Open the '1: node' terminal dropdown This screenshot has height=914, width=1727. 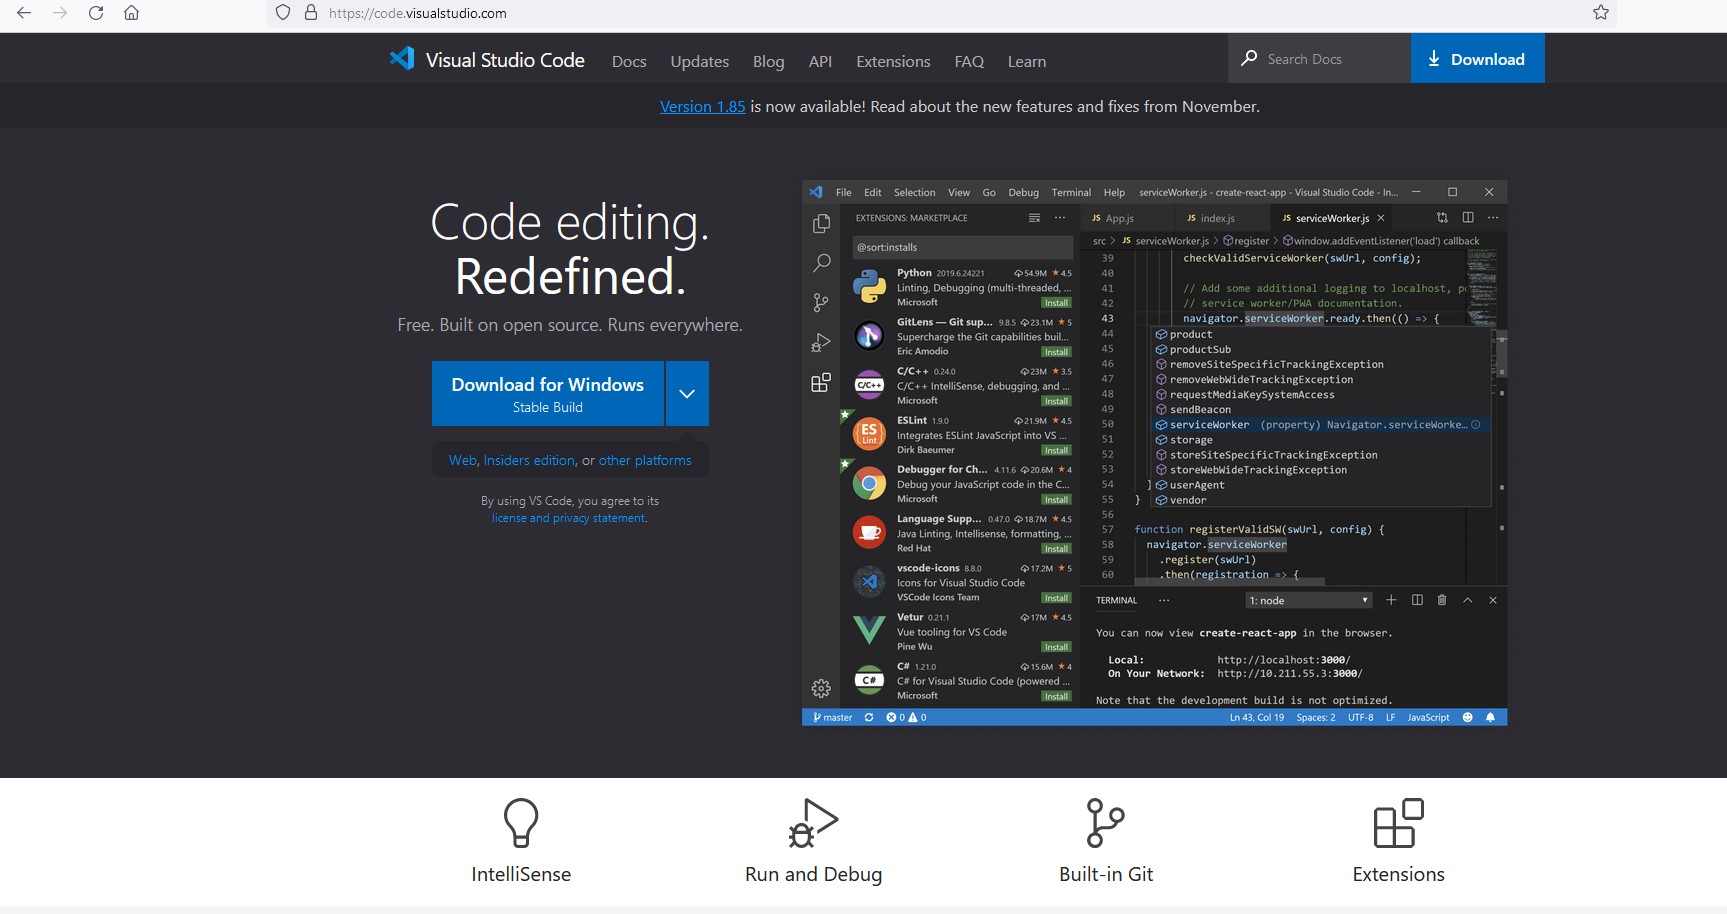coord(1308,600)
